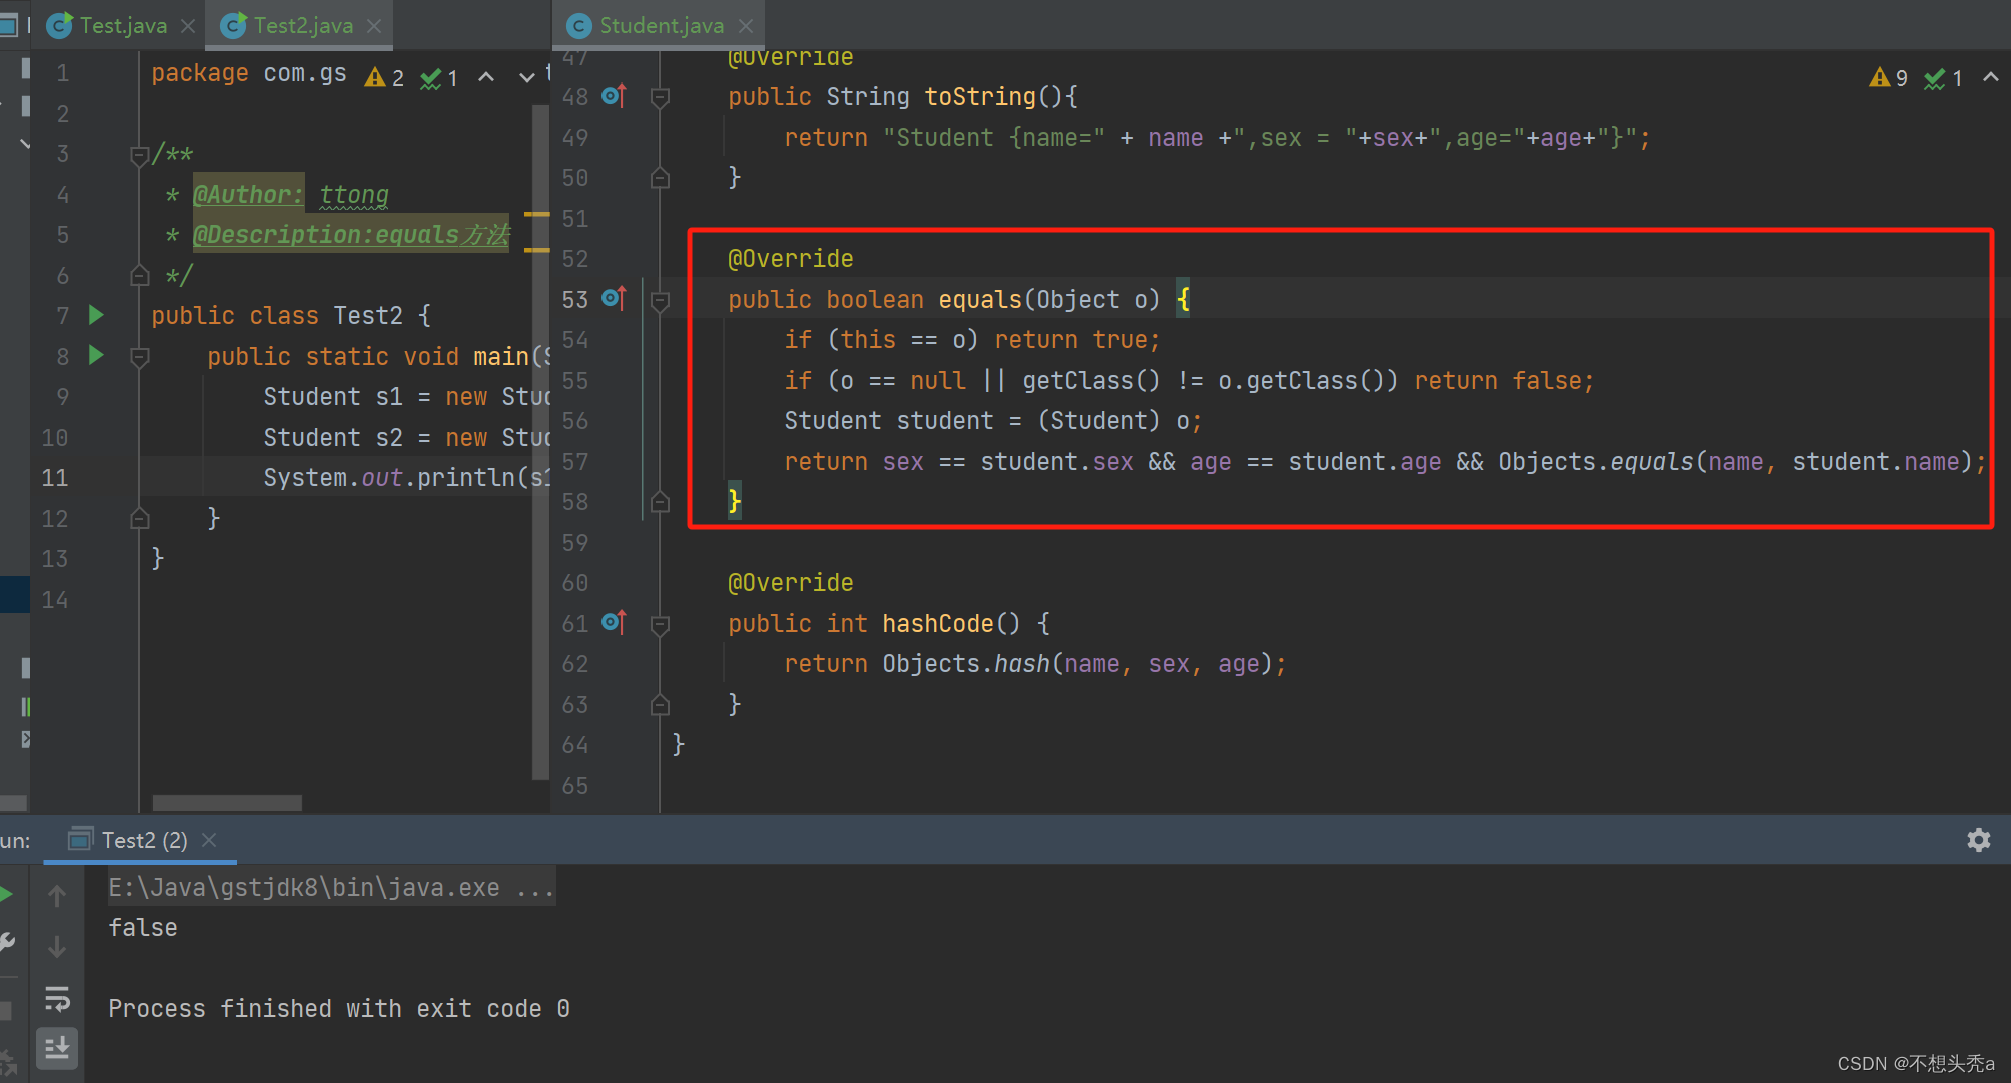Close the Student.java tab

click(x=746, y=26)
